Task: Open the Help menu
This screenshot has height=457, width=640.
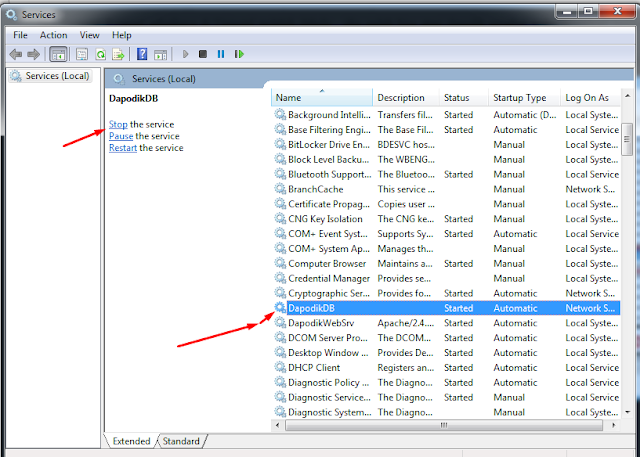Action: click(122, 35)
